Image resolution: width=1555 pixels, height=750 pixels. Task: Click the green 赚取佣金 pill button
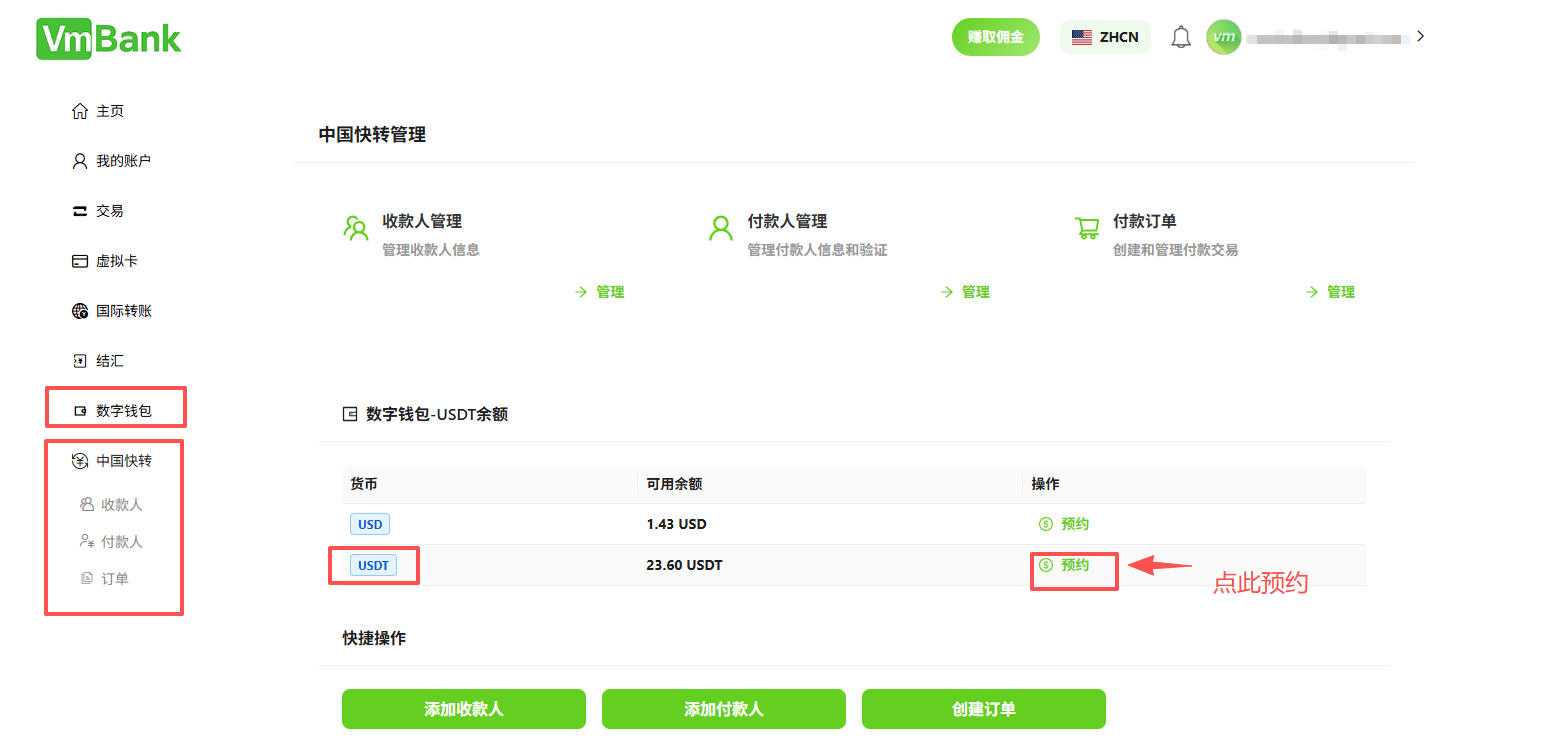click(995, 36)
